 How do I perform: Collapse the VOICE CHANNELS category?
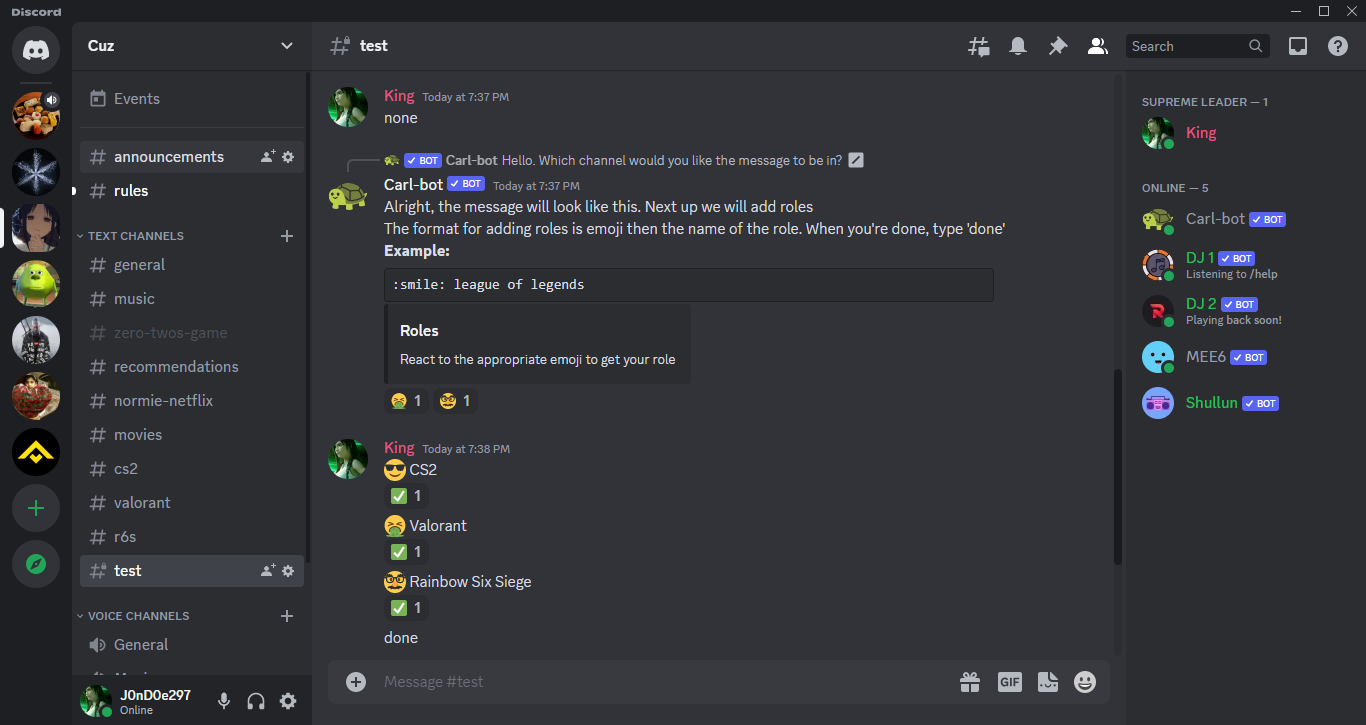[138, 616]
